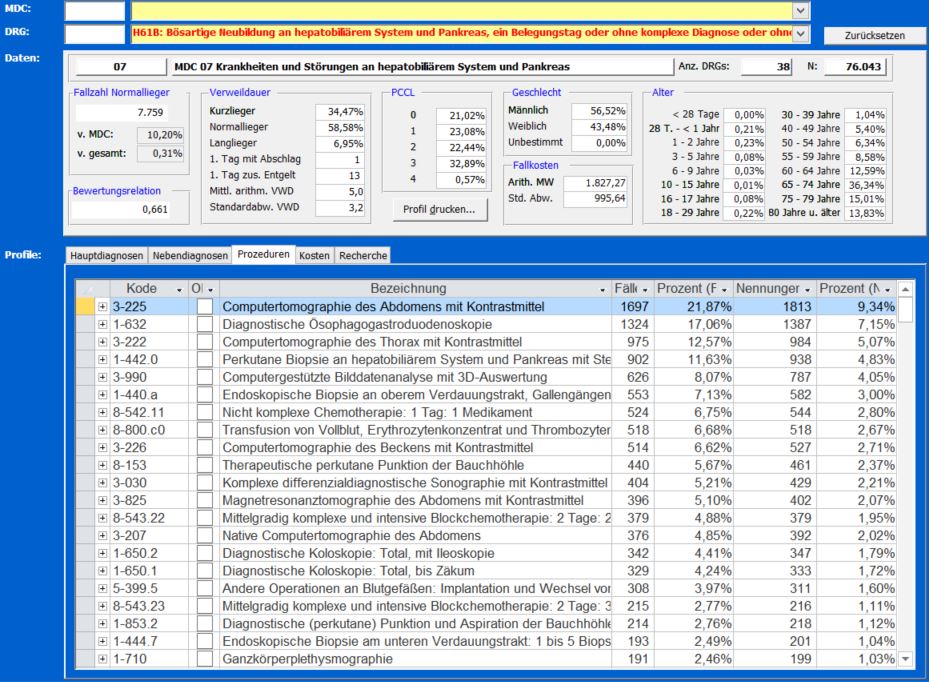Open the Kosten tab

(314, 255)
